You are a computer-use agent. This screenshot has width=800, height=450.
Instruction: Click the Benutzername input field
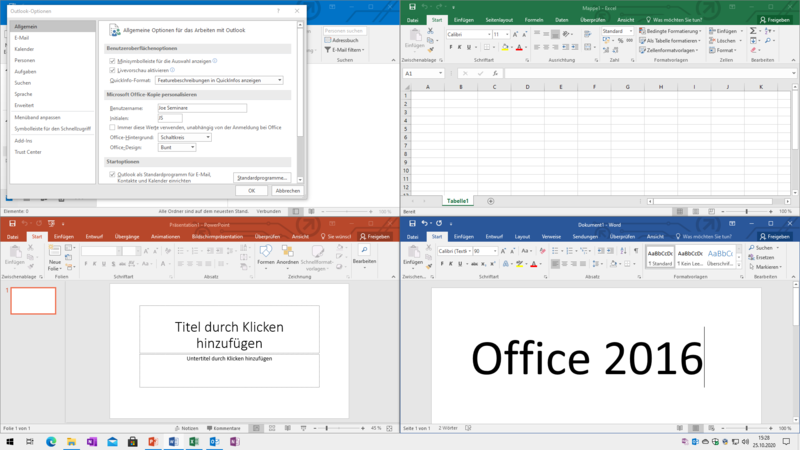(x=202, y=108)
